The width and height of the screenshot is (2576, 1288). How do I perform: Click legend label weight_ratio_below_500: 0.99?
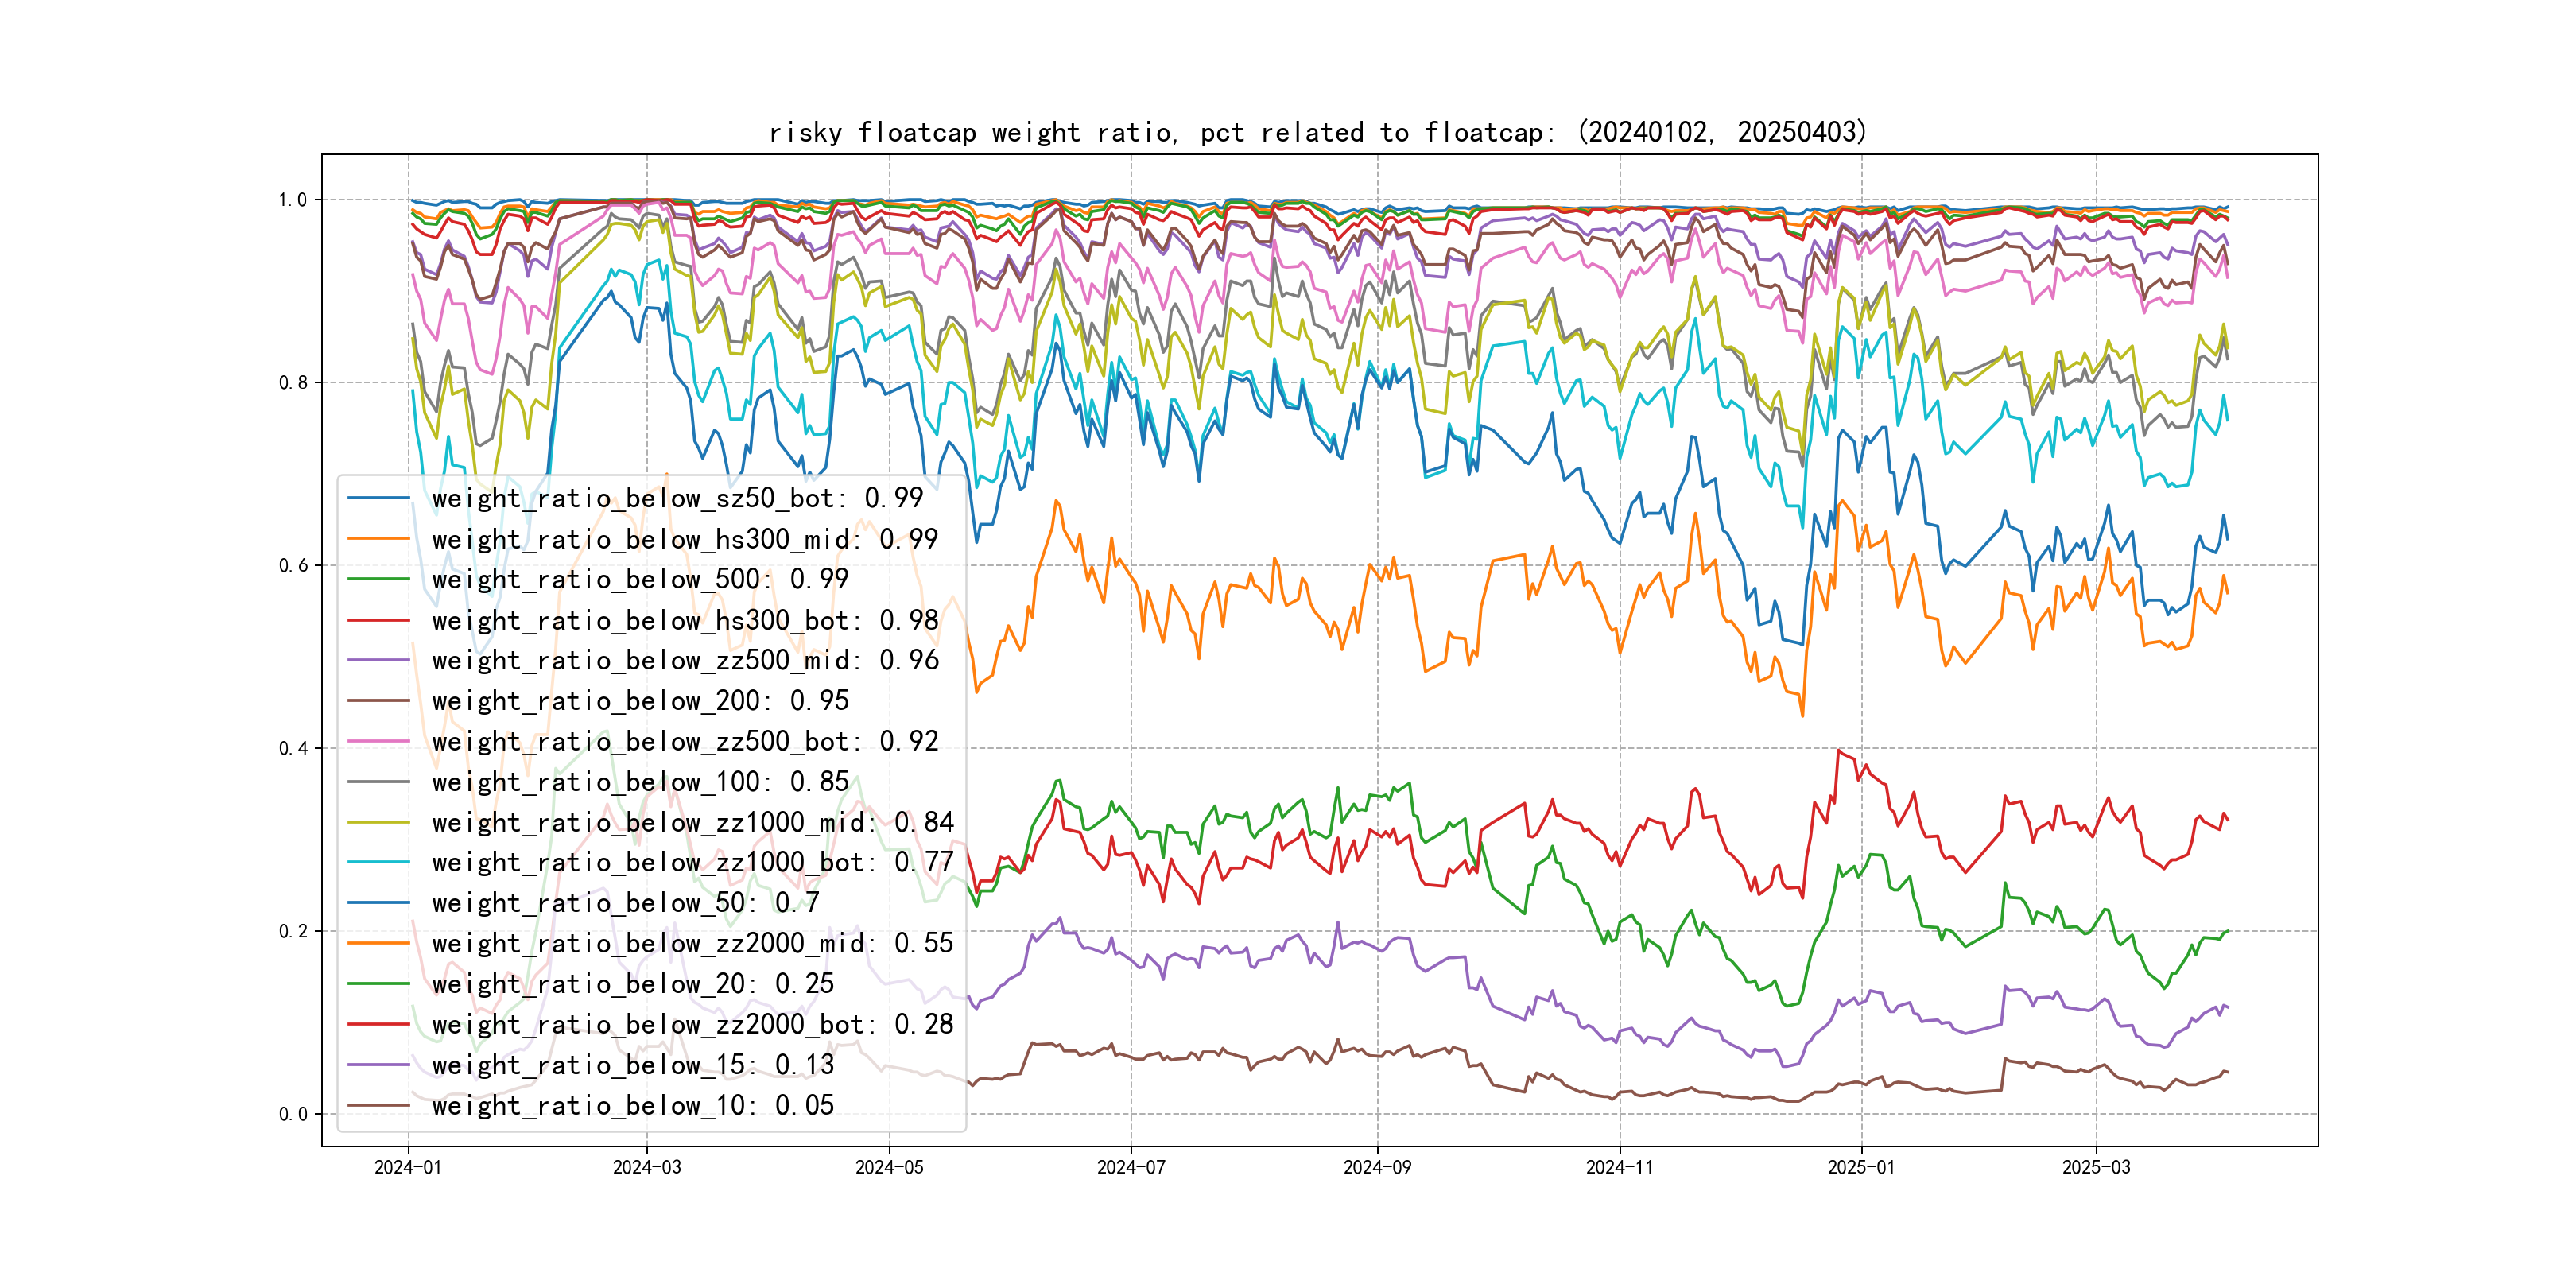pyautogui.click(x=640, y=579)
